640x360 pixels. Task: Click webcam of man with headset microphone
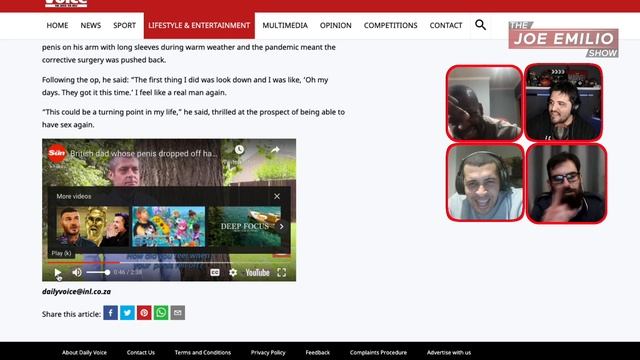[563, 102]
